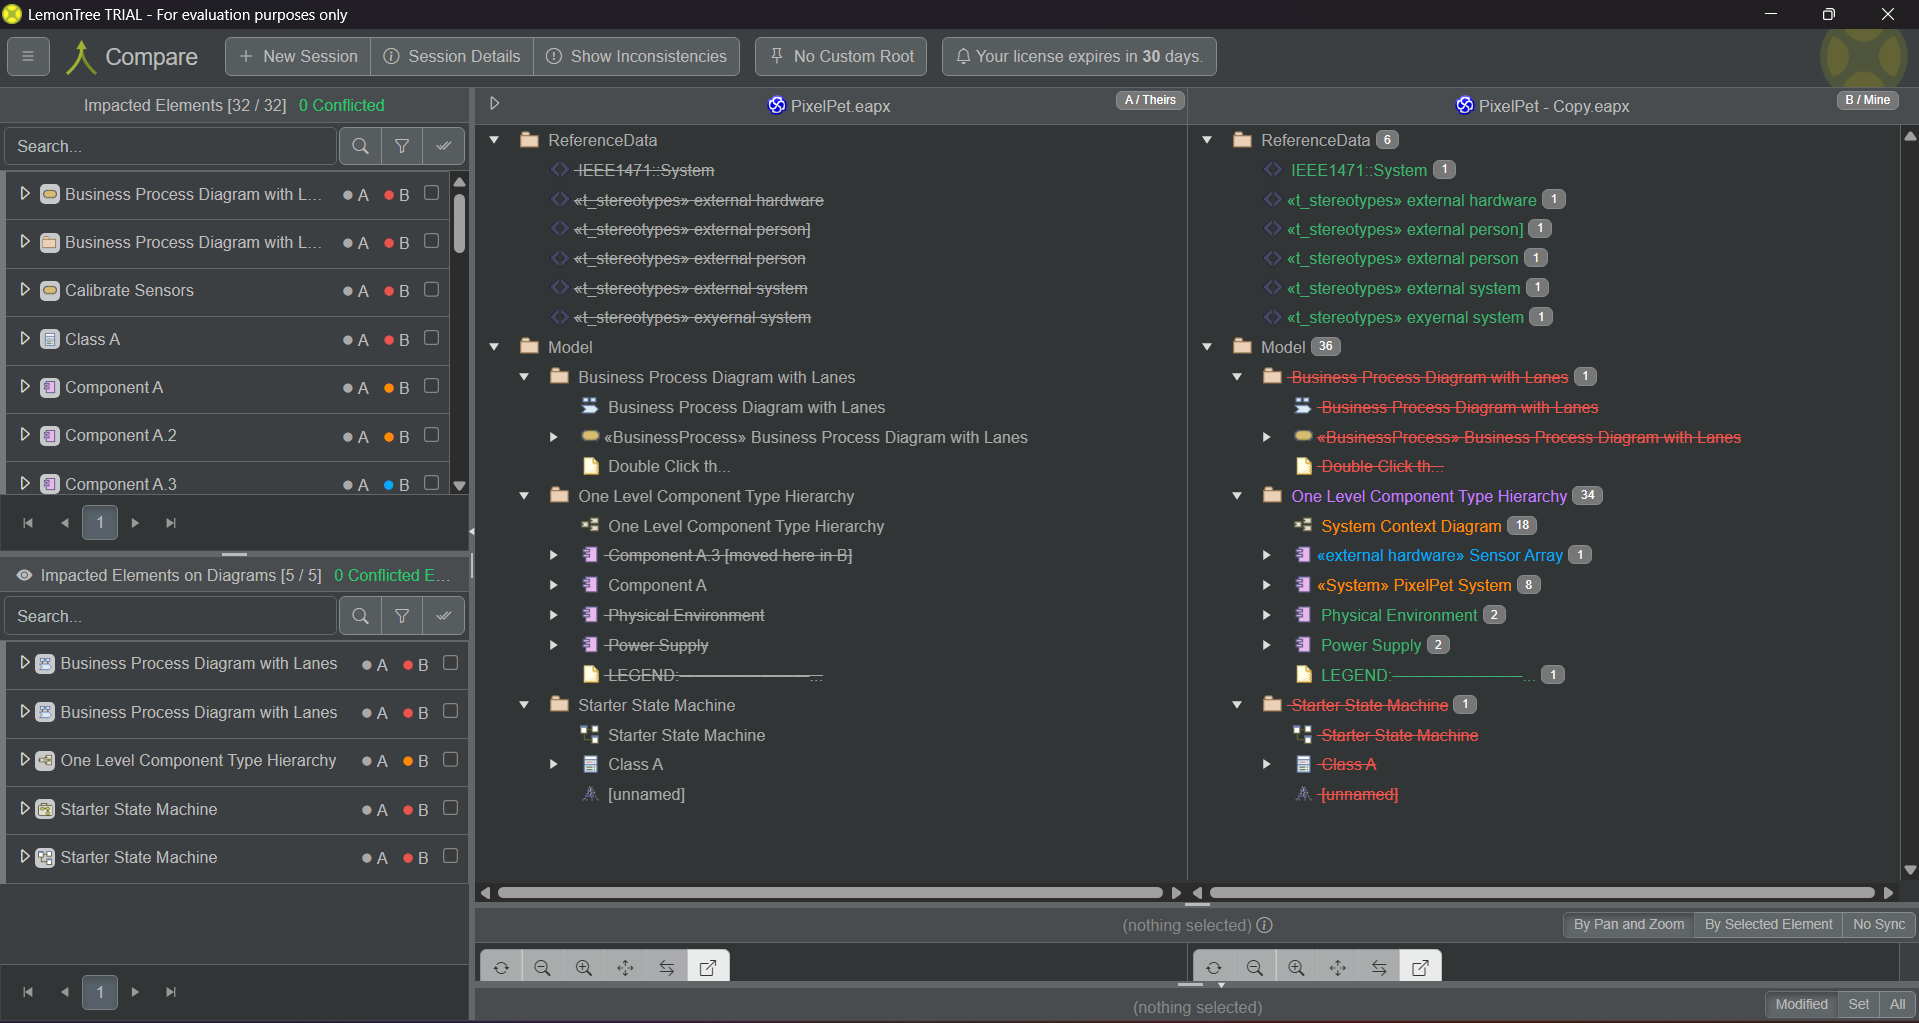Click the double-checkmark select-all icon
1919x1023 pixels.
coord(443,146)
